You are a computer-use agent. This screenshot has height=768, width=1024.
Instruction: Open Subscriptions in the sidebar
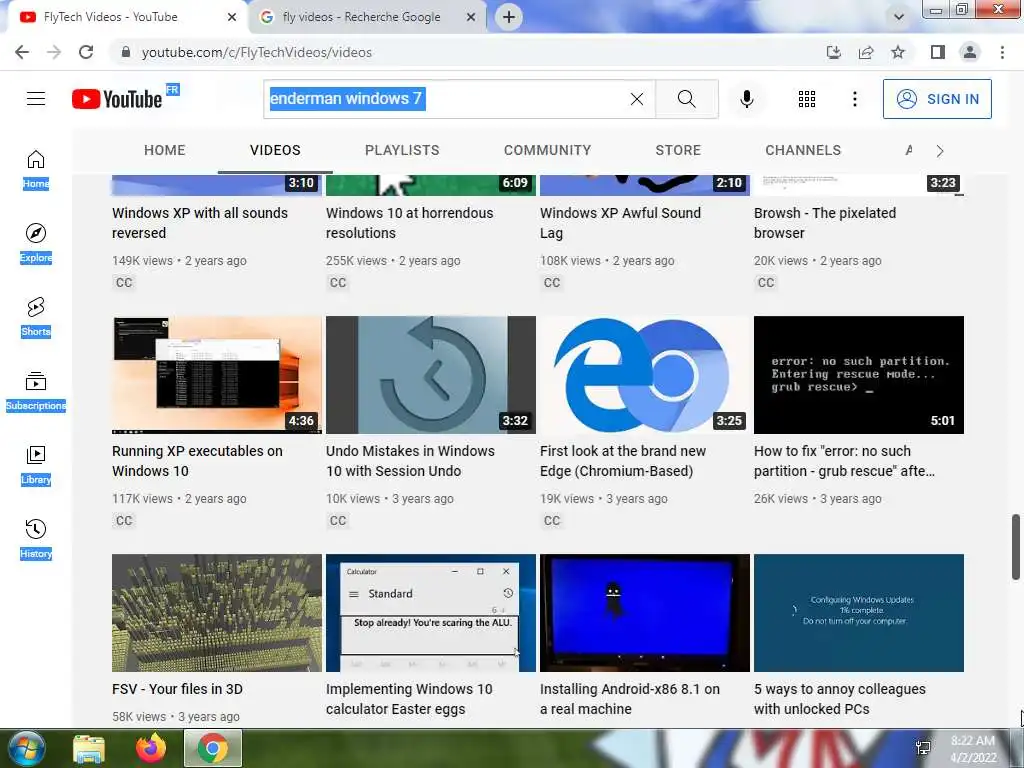36,391
